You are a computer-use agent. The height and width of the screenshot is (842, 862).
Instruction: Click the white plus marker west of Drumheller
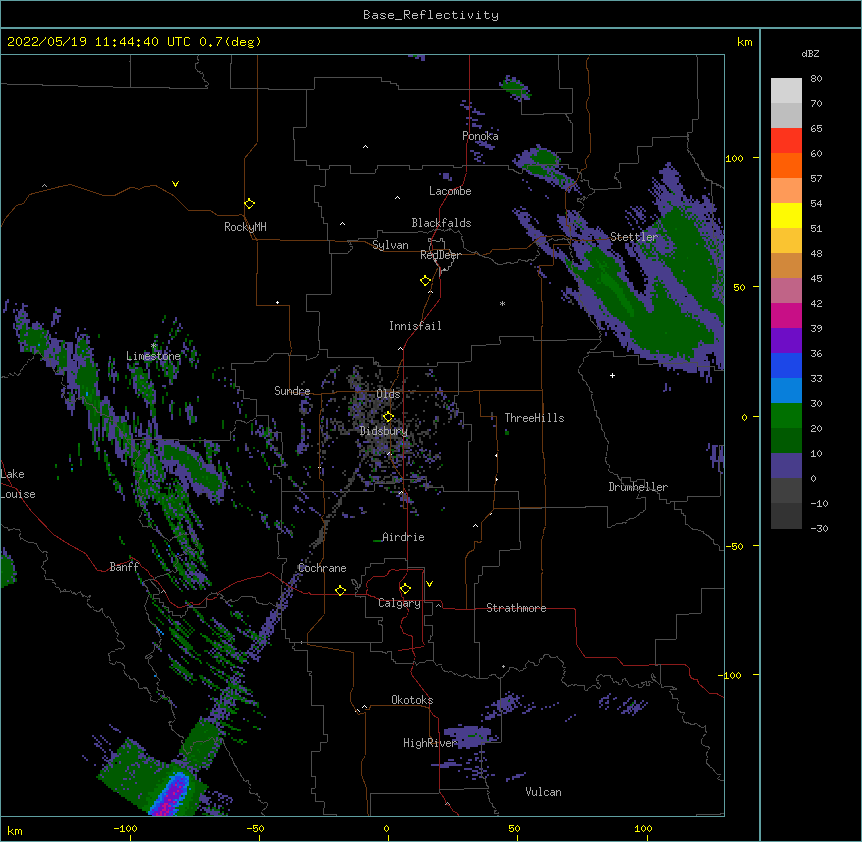point(612,375)
